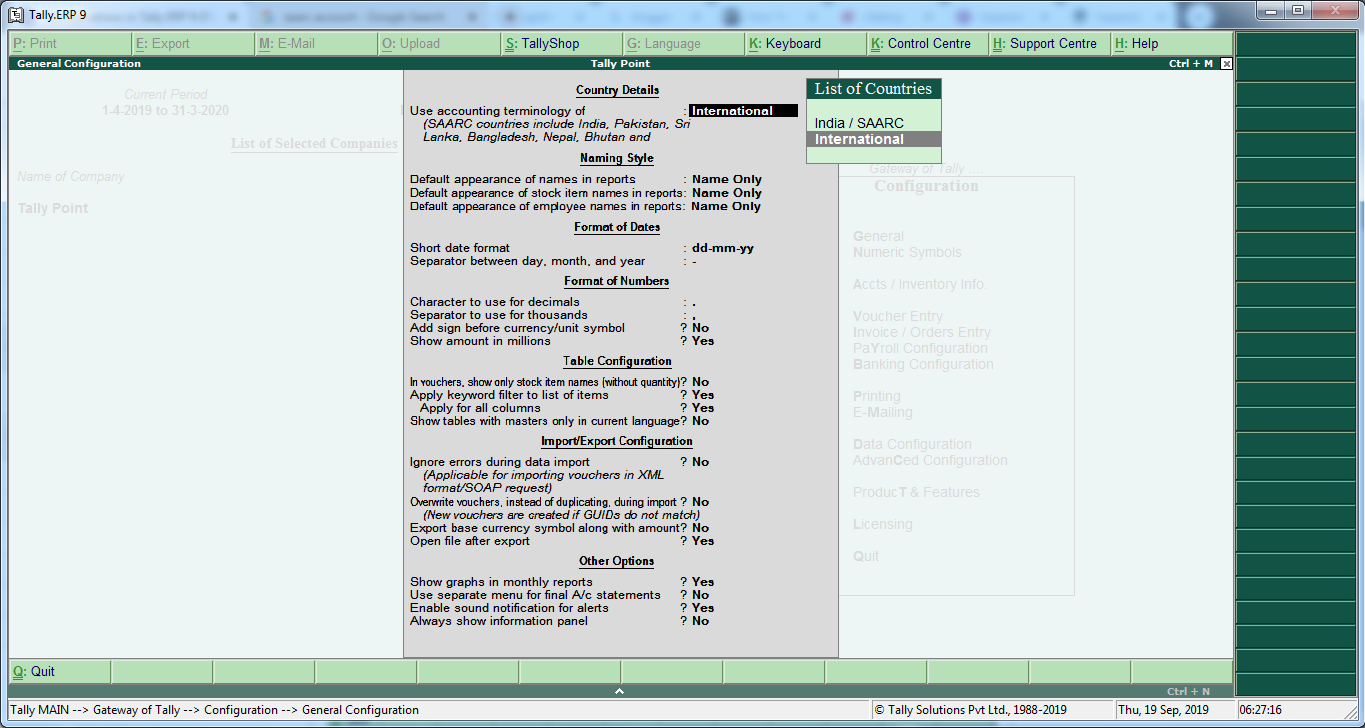Click the Tally.ERP 9 title bar icon
This screenshot has height=728, width=1365.
tap(16, 14)
